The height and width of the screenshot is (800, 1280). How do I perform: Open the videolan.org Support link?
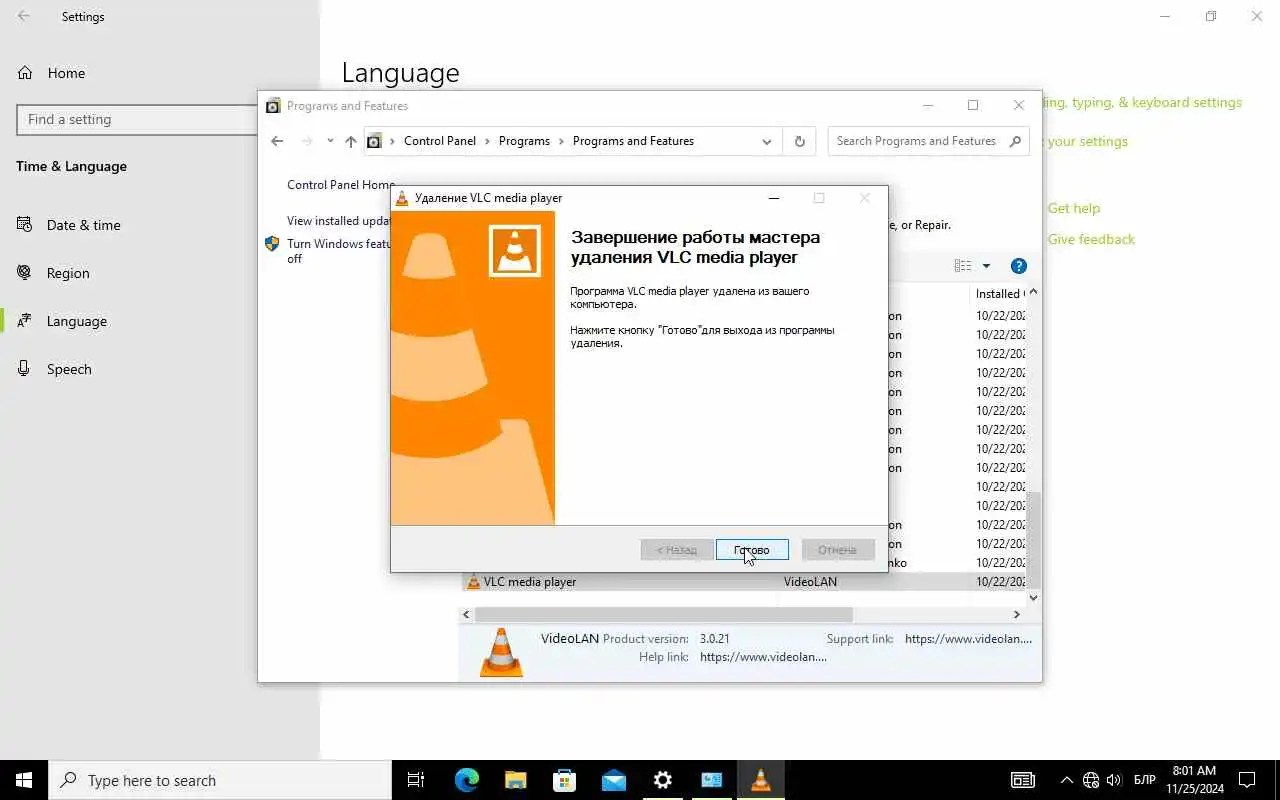pyautogui.click(x=968, y=638)
